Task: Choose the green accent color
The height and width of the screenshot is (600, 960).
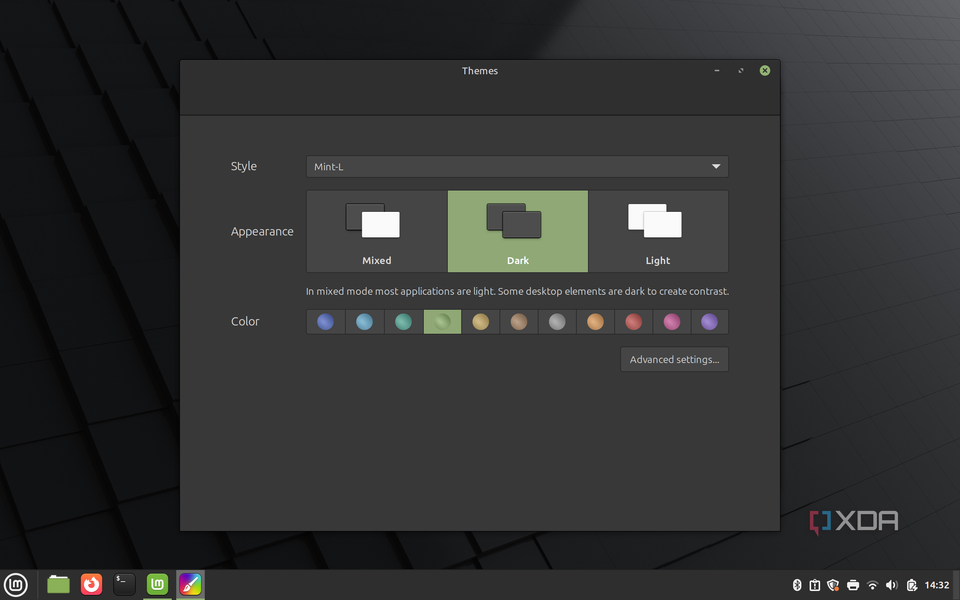Action: click(442, 321)
